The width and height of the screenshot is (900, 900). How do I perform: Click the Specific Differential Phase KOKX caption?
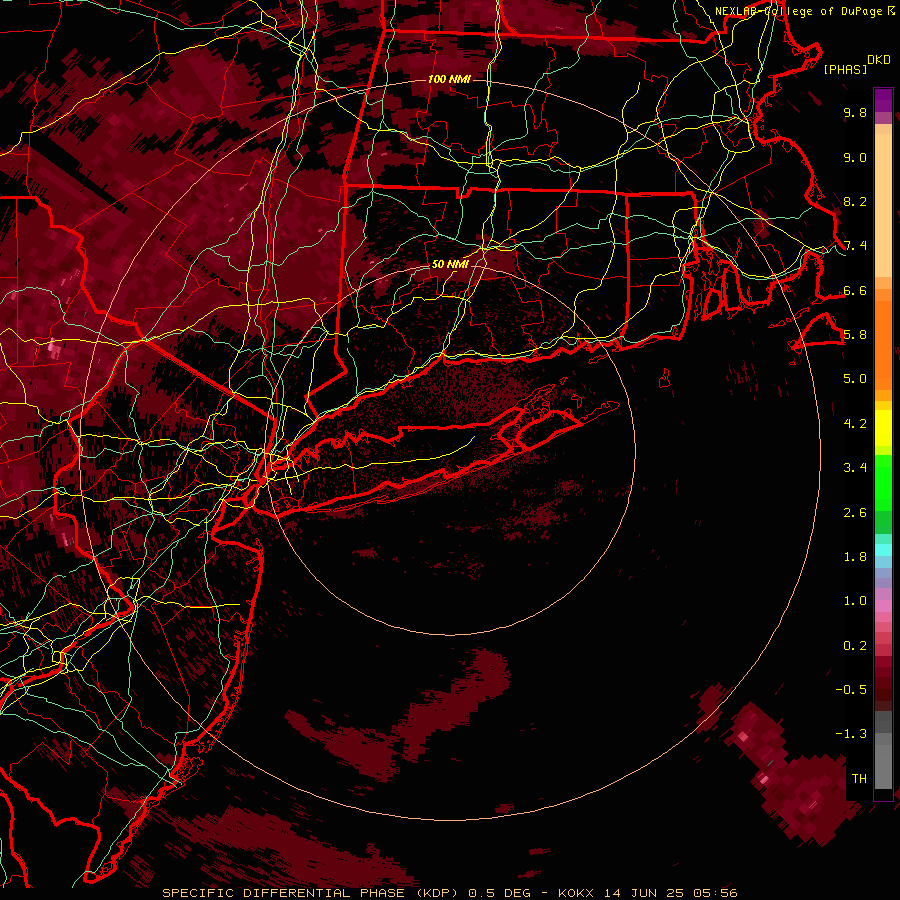(449, 893)
